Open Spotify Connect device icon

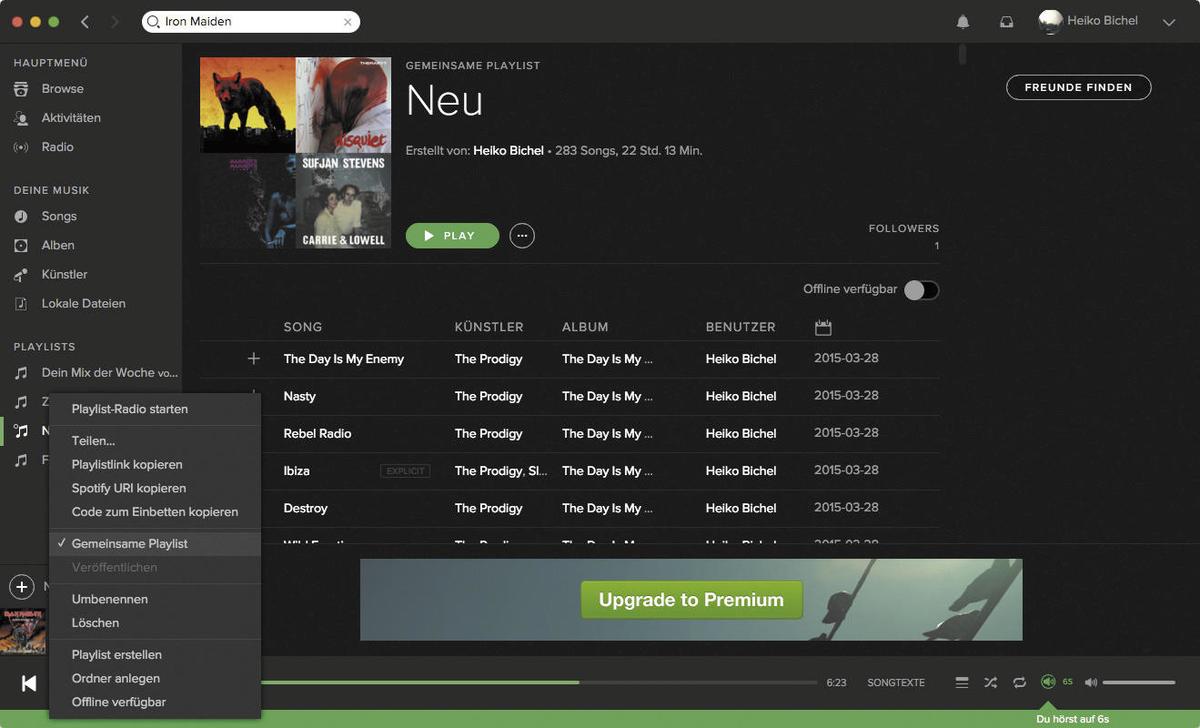click(x=1048, y=682)
